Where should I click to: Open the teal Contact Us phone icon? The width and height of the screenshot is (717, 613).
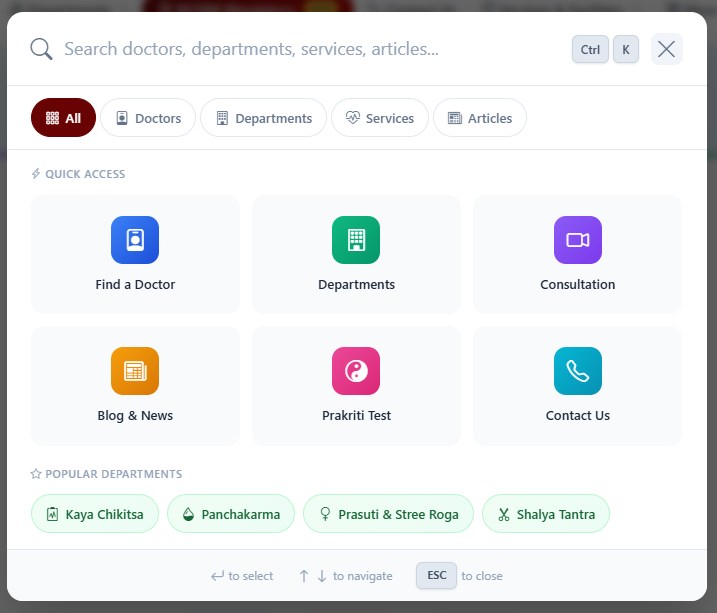point(577,371)
